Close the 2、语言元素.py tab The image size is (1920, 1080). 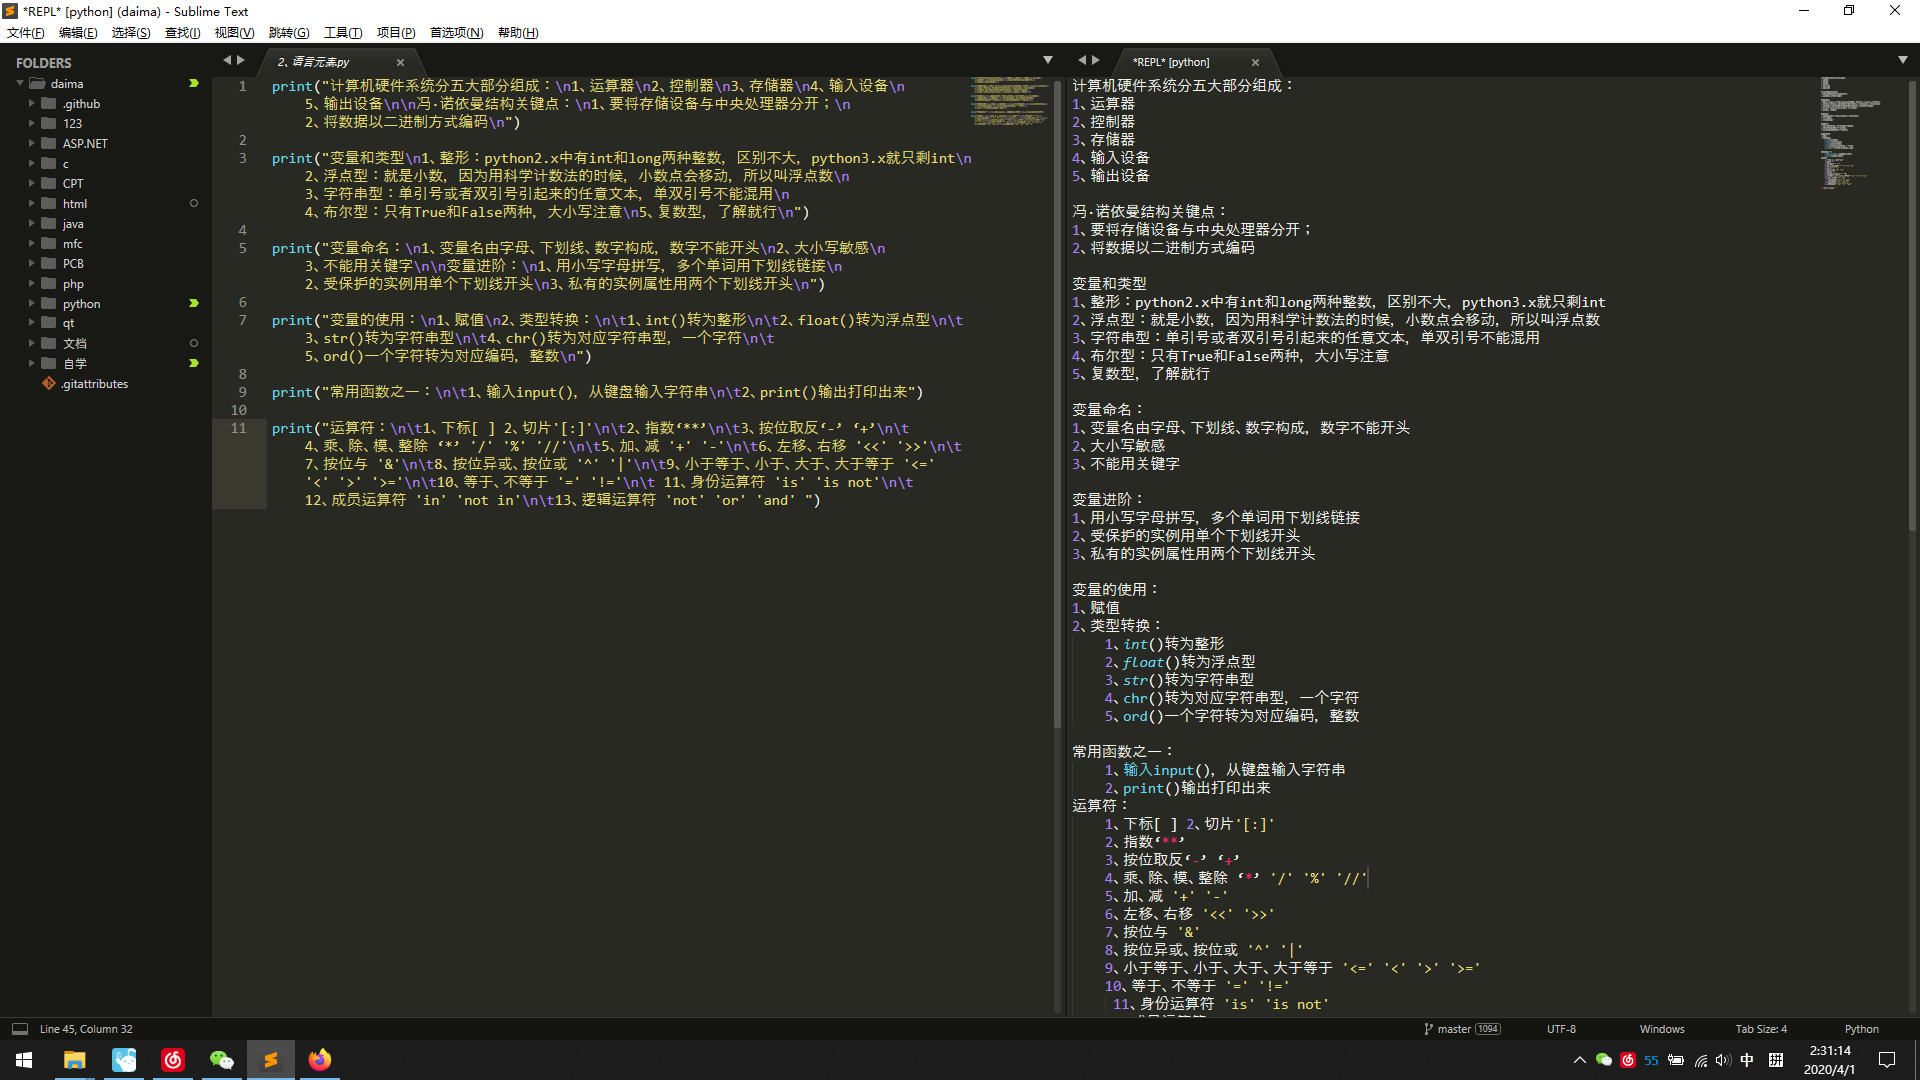(400, 62)
